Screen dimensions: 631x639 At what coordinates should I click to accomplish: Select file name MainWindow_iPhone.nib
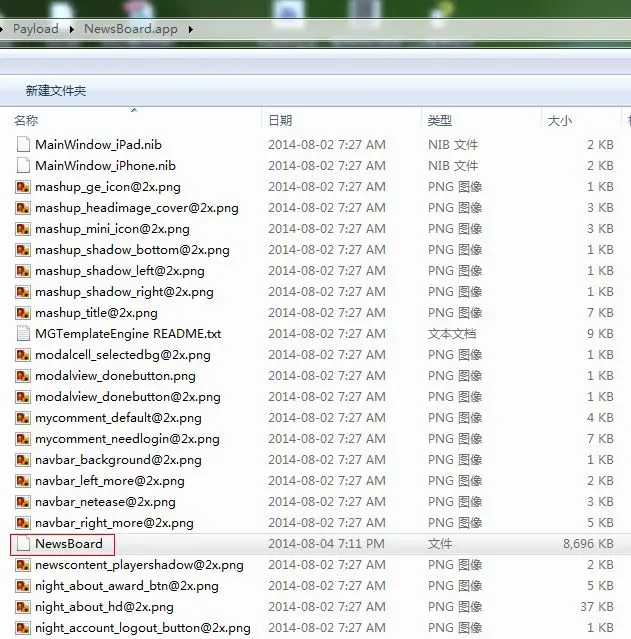106,166
